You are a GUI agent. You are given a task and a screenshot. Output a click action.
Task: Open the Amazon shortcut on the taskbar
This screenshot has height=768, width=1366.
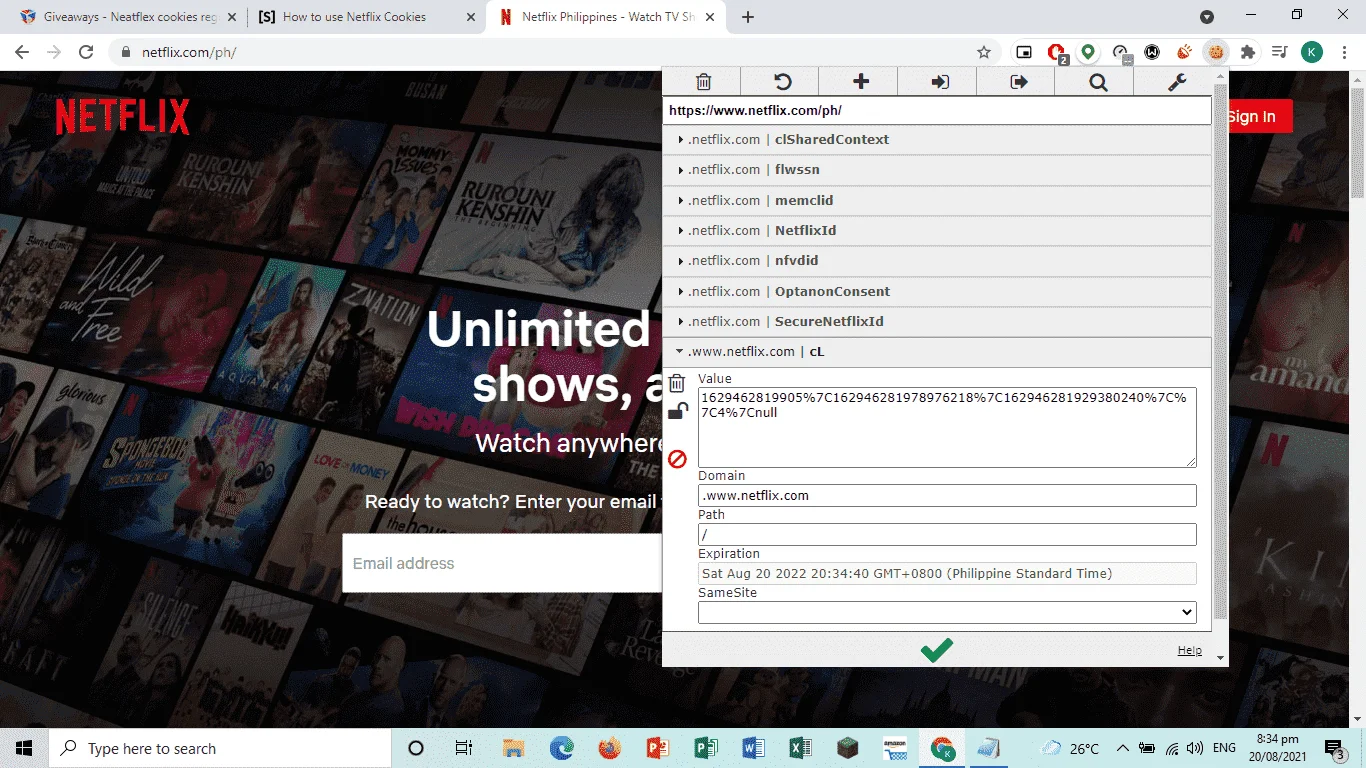pyautogui.click(x=895, y=748)
